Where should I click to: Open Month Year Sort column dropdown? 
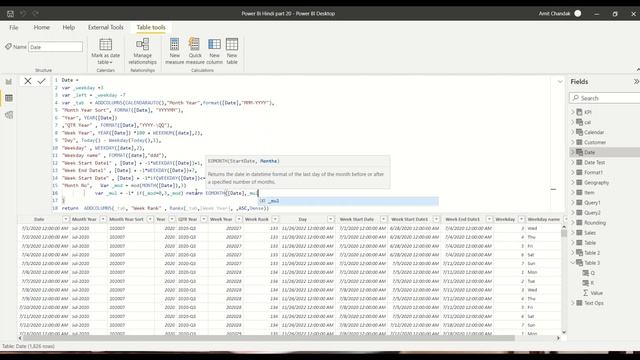coord(150,219)
